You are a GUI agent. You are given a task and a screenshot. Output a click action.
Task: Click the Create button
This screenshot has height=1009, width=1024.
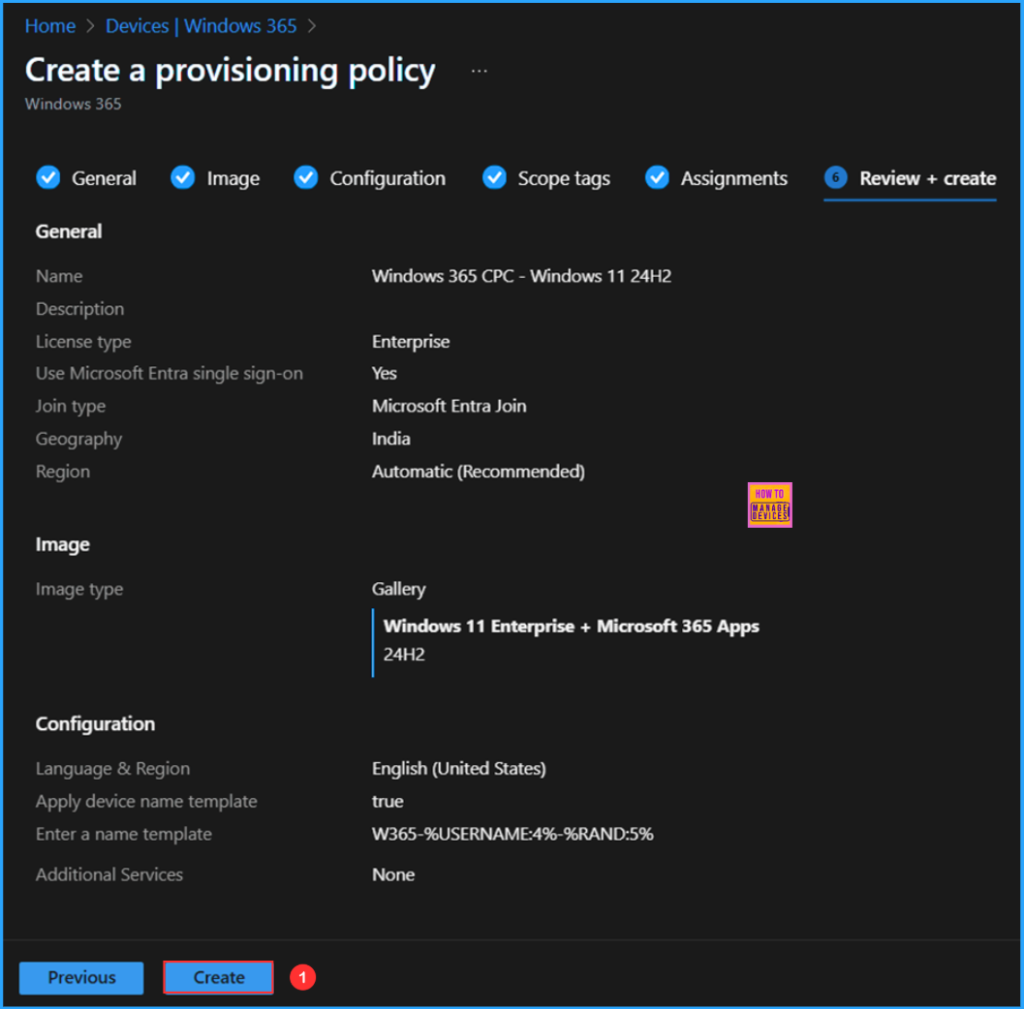(x=219, y=978)
